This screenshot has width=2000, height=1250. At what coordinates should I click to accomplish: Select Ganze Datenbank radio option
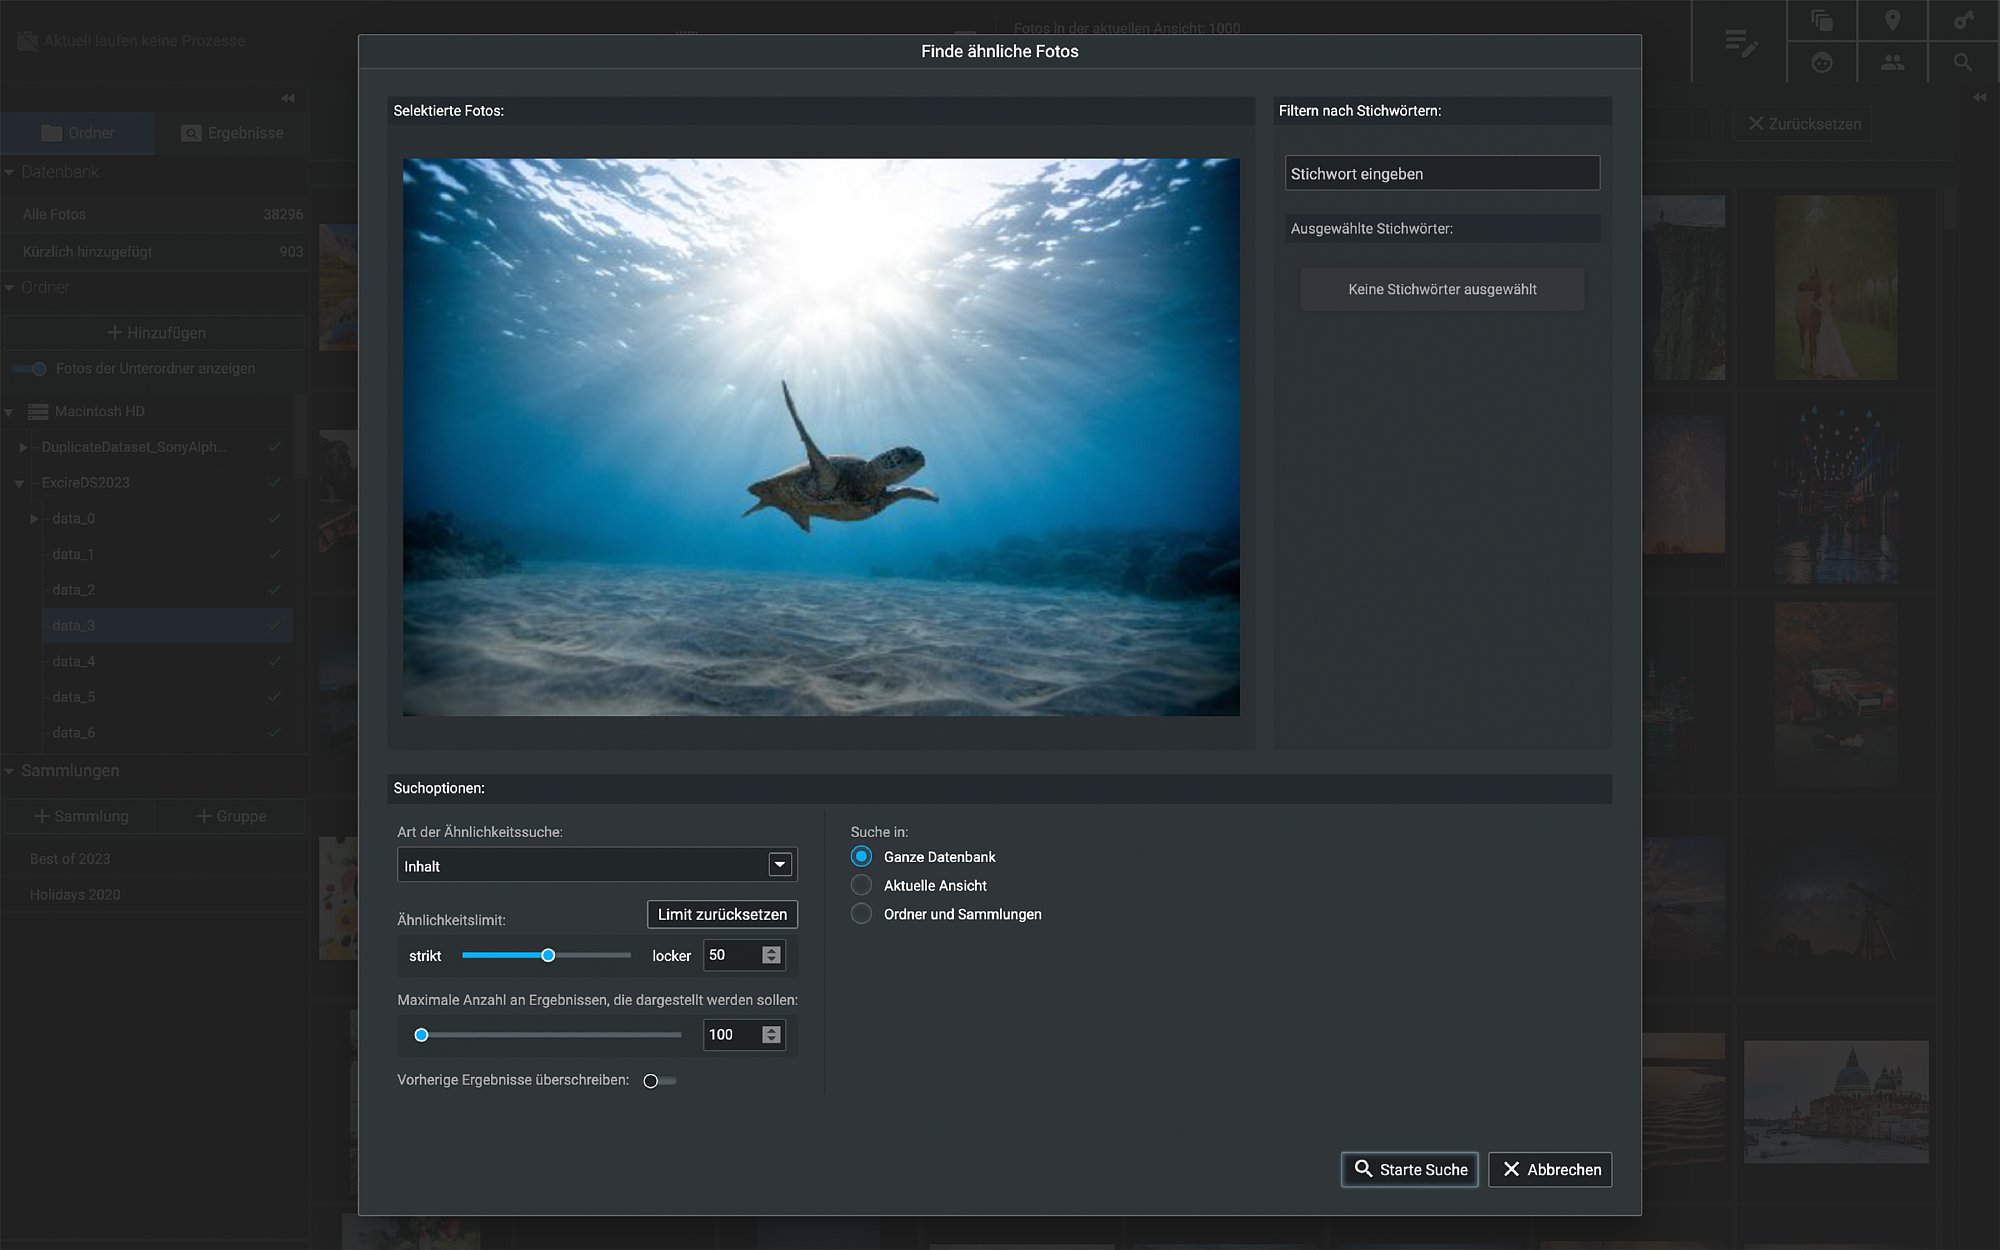click(x=861, y=857)
